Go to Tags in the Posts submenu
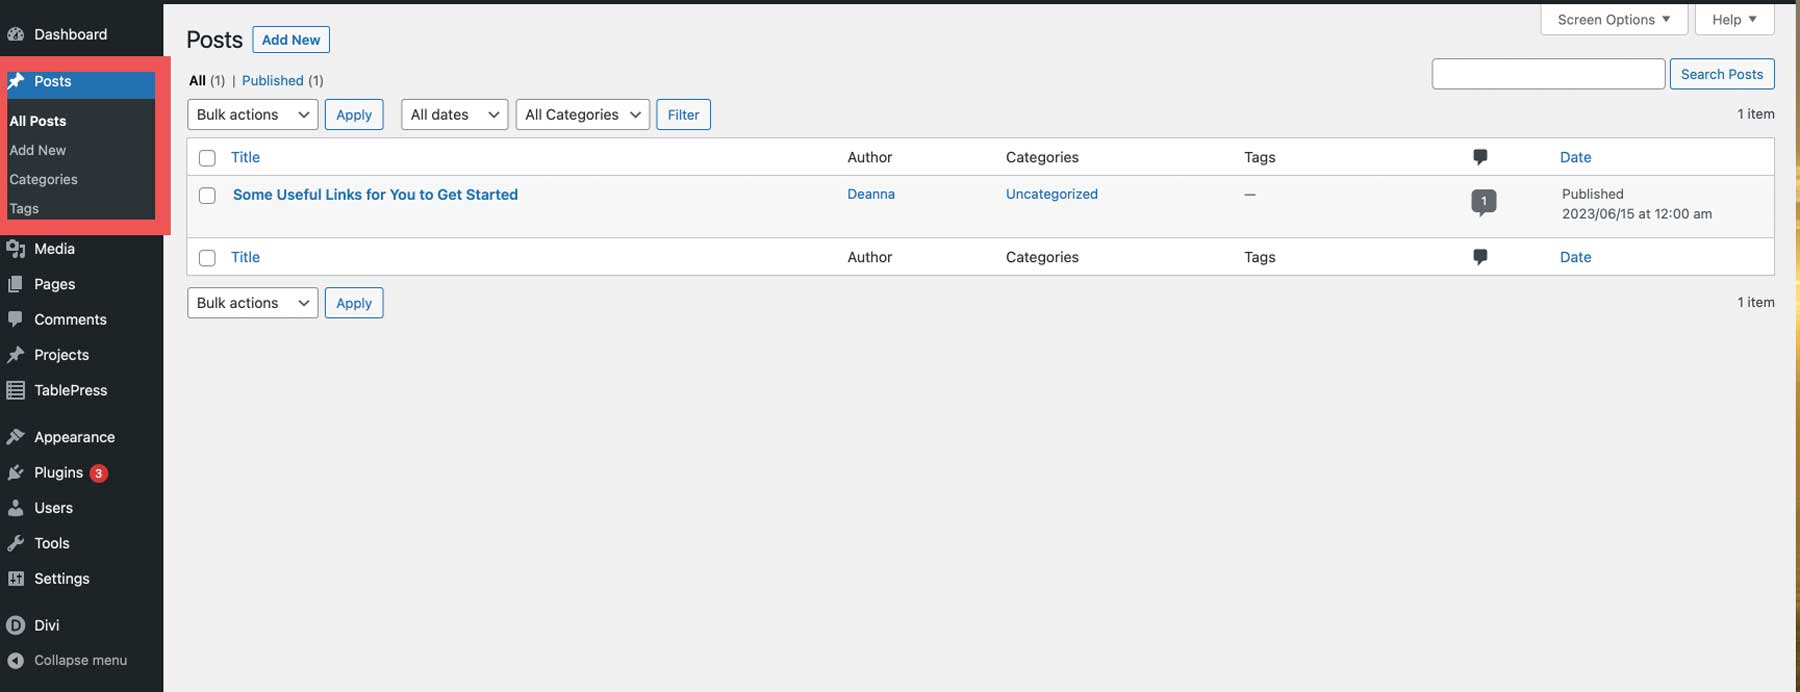Viewport: 1800px width, 692px height. point(24,209)
